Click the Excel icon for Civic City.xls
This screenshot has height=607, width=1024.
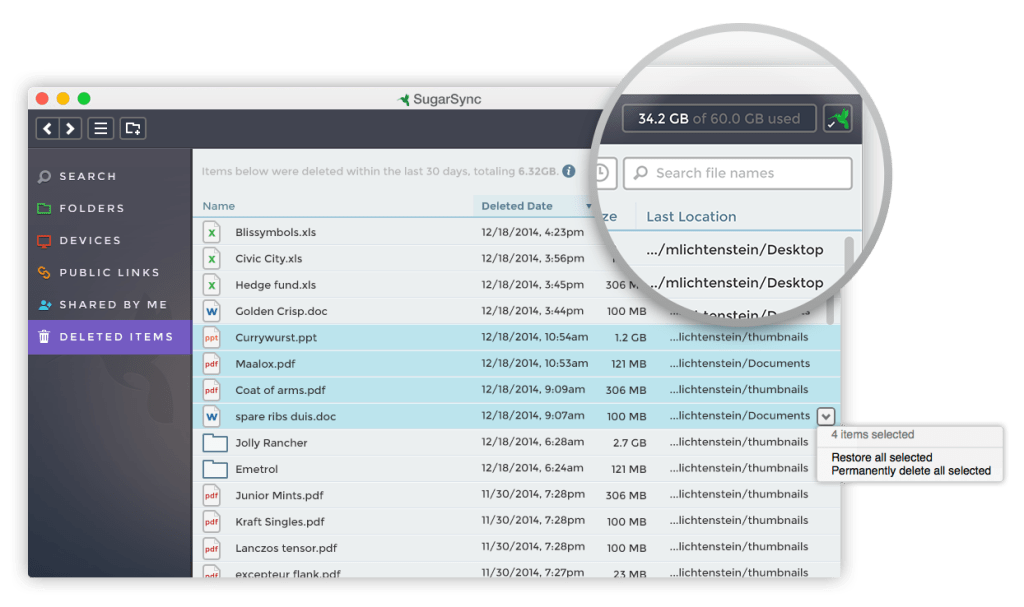point(212,259)
